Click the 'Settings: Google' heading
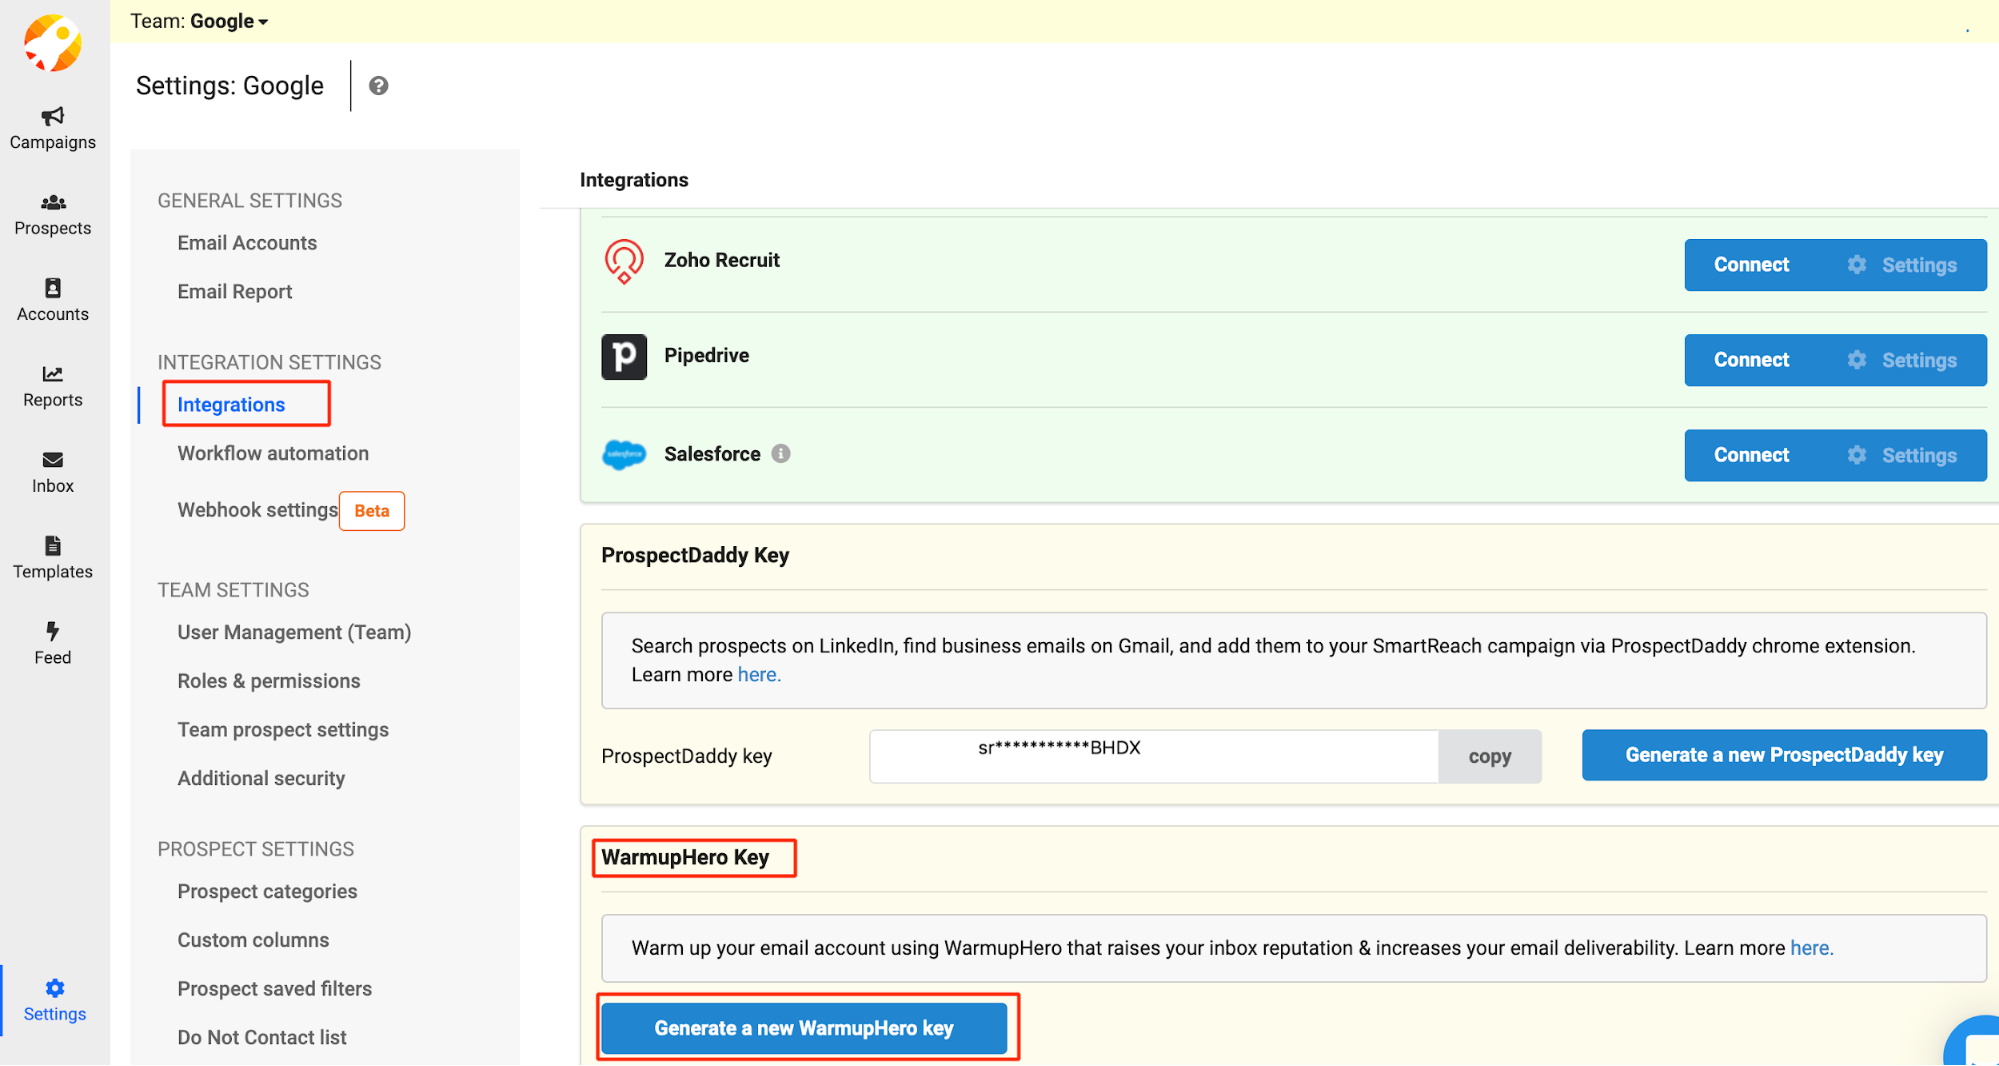 [230, 86]
